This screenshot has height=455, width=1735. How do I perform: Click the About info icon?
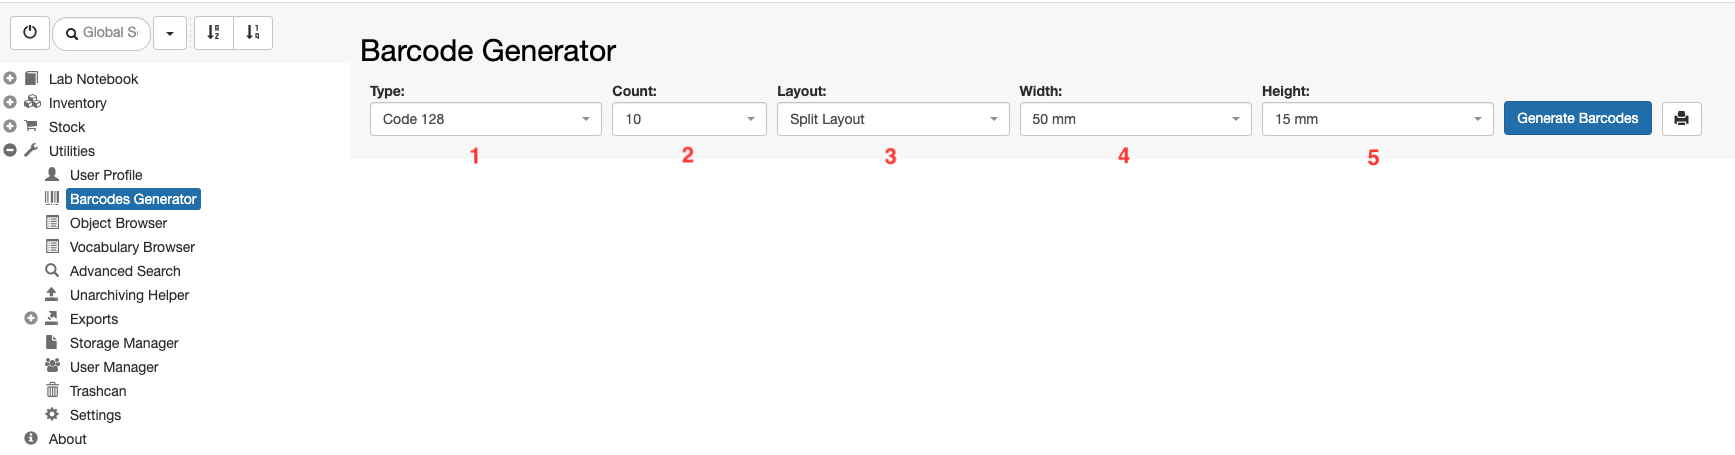[x=31, y=438]
